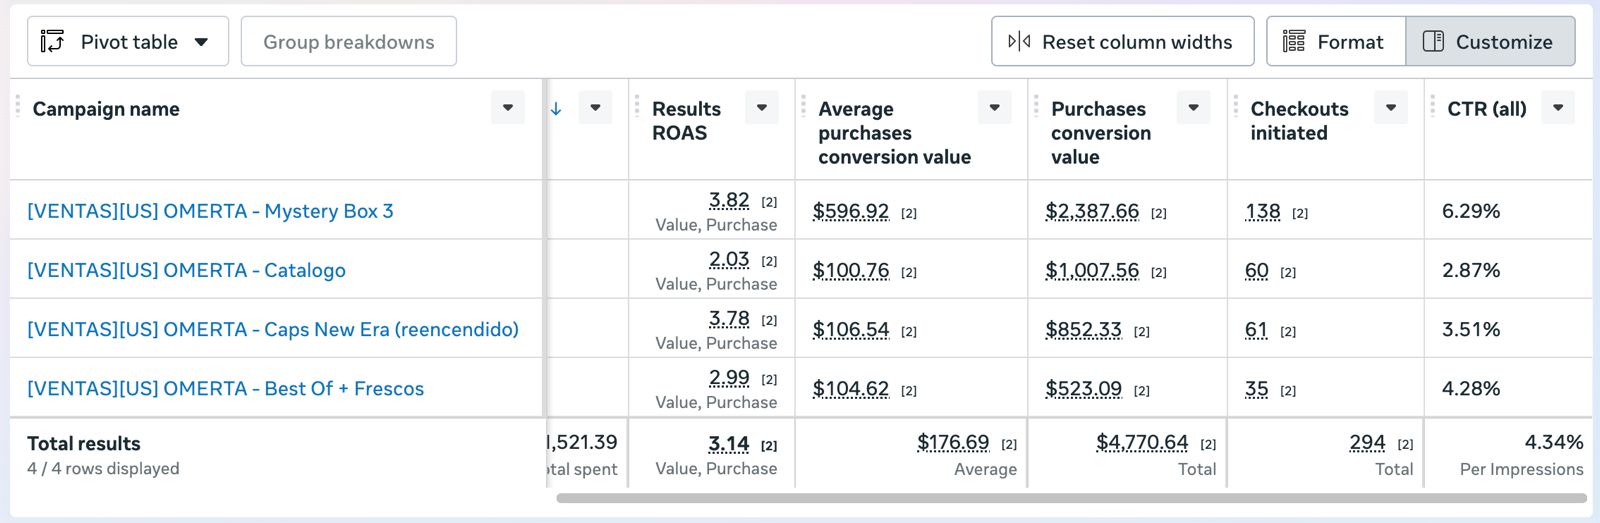Viewport: 1600px width, 523px height.
Task: Open the Format options
Action: click(1336, 42)
